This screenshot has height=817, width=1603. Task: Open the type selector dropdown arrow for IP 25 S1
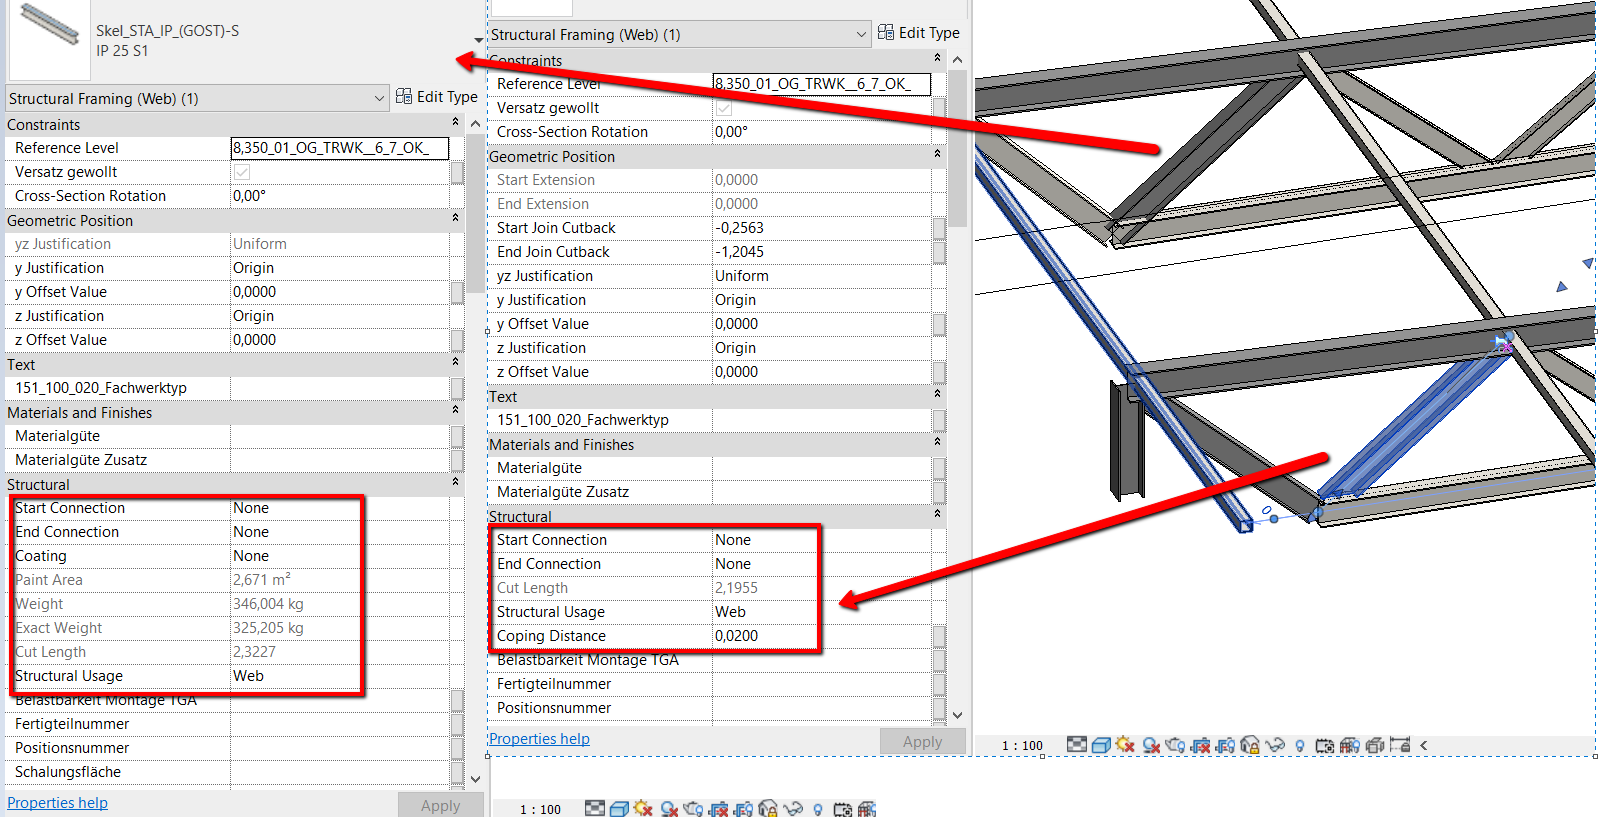pos(478,41)
